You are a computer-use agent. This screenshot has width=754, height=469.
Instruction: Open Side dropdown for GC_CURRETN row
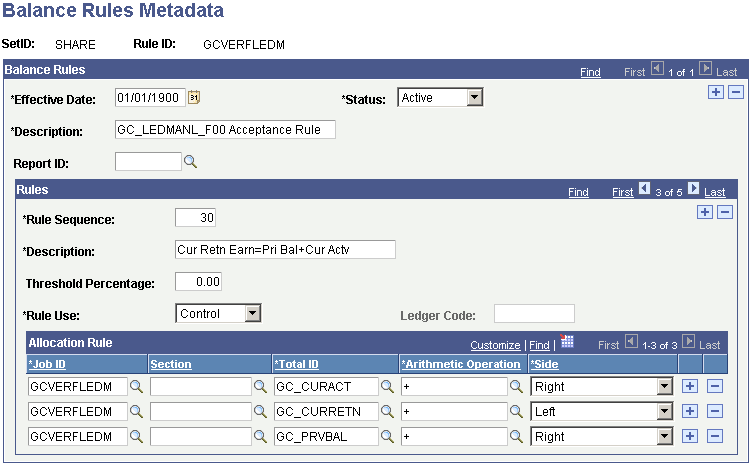664,411
